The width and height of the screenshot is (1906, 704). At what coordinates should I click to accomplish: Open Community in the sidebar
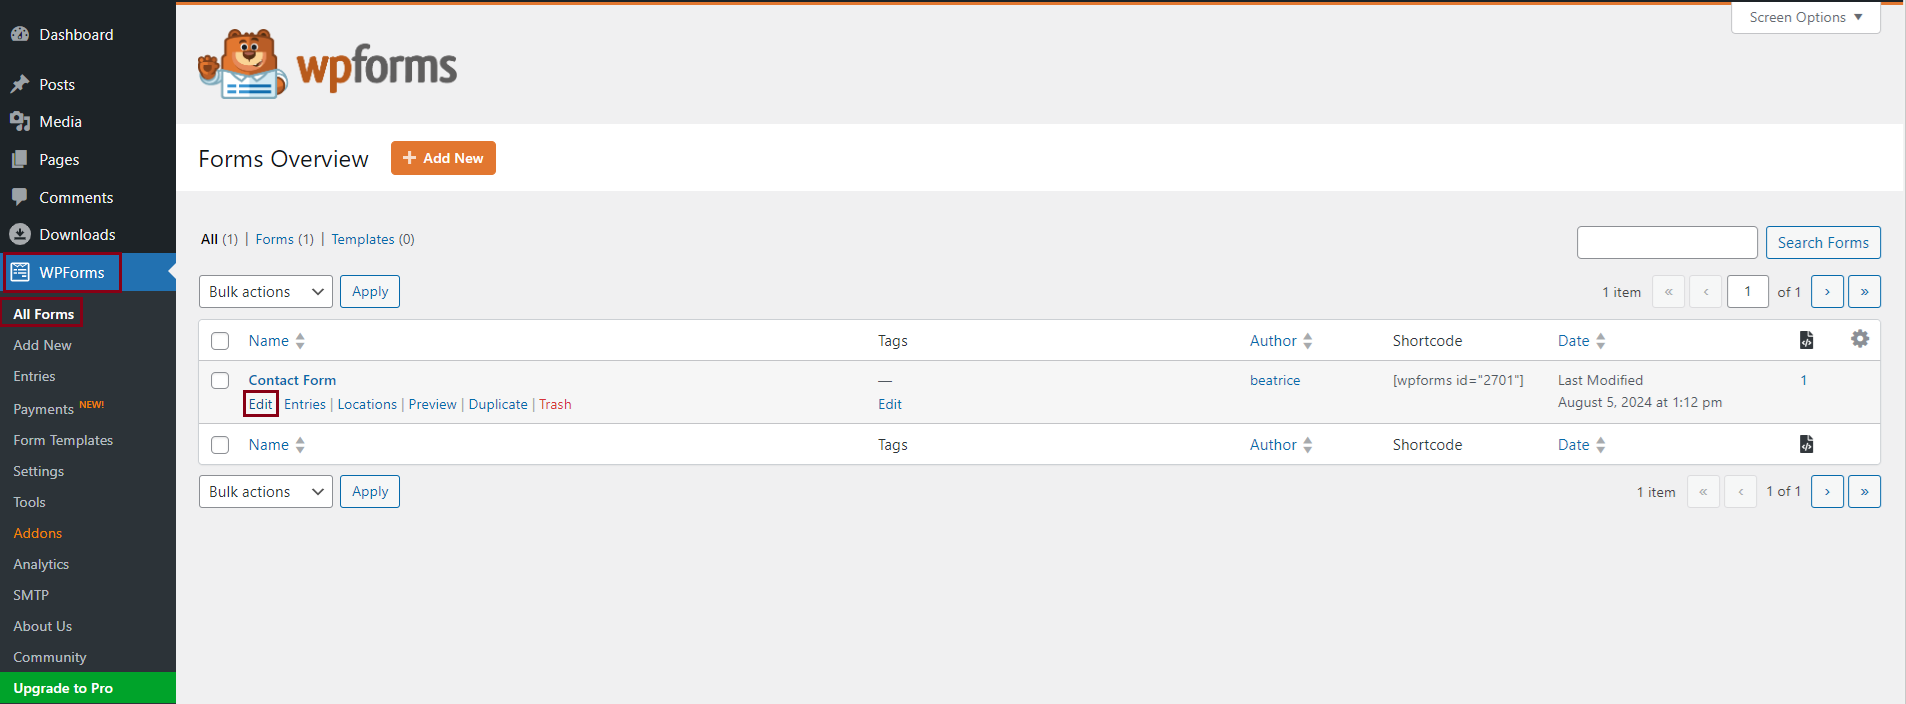50,657
